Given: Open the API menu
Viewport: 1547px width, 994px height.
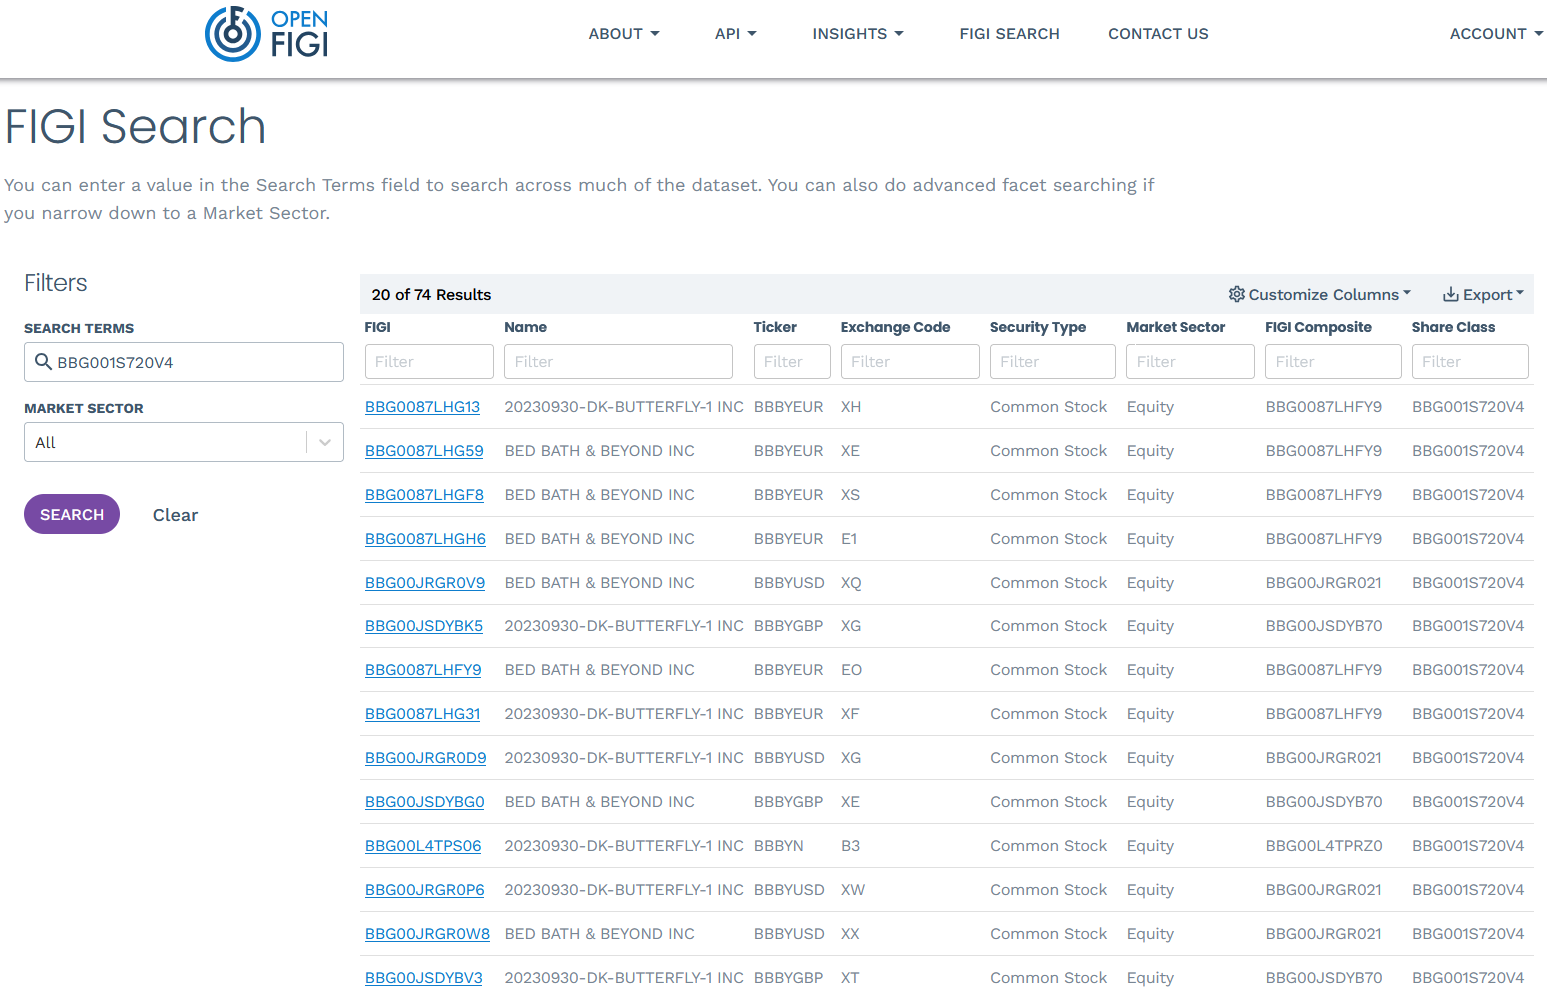Looking at the screenshot, I should click(735, 34).
